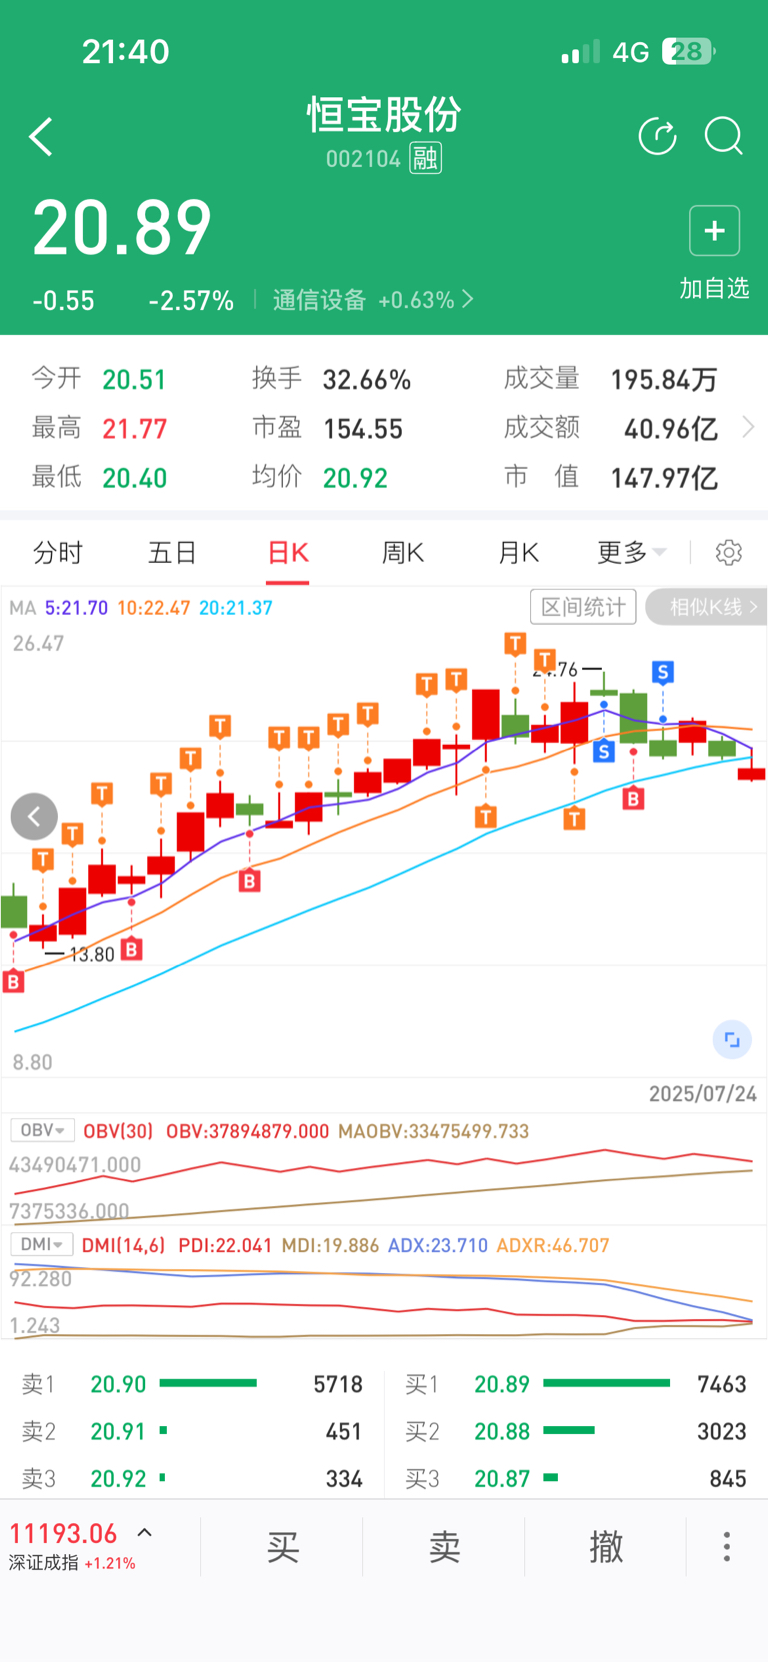This screenshot has height=1663, width=768.
Task: Tap 成交量 value 195.84万
Action: point(664,380)
